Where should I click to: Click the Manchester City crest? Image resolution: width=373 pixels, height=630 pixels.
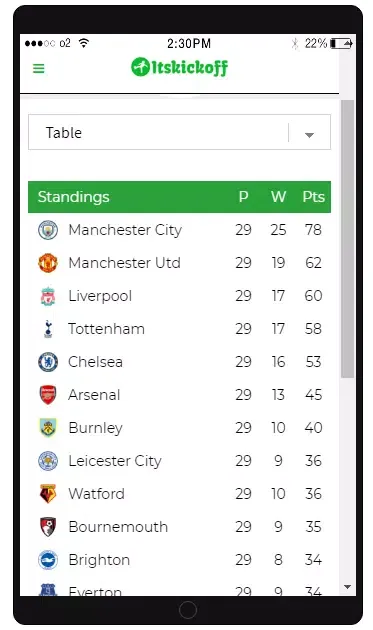[48, 230]
